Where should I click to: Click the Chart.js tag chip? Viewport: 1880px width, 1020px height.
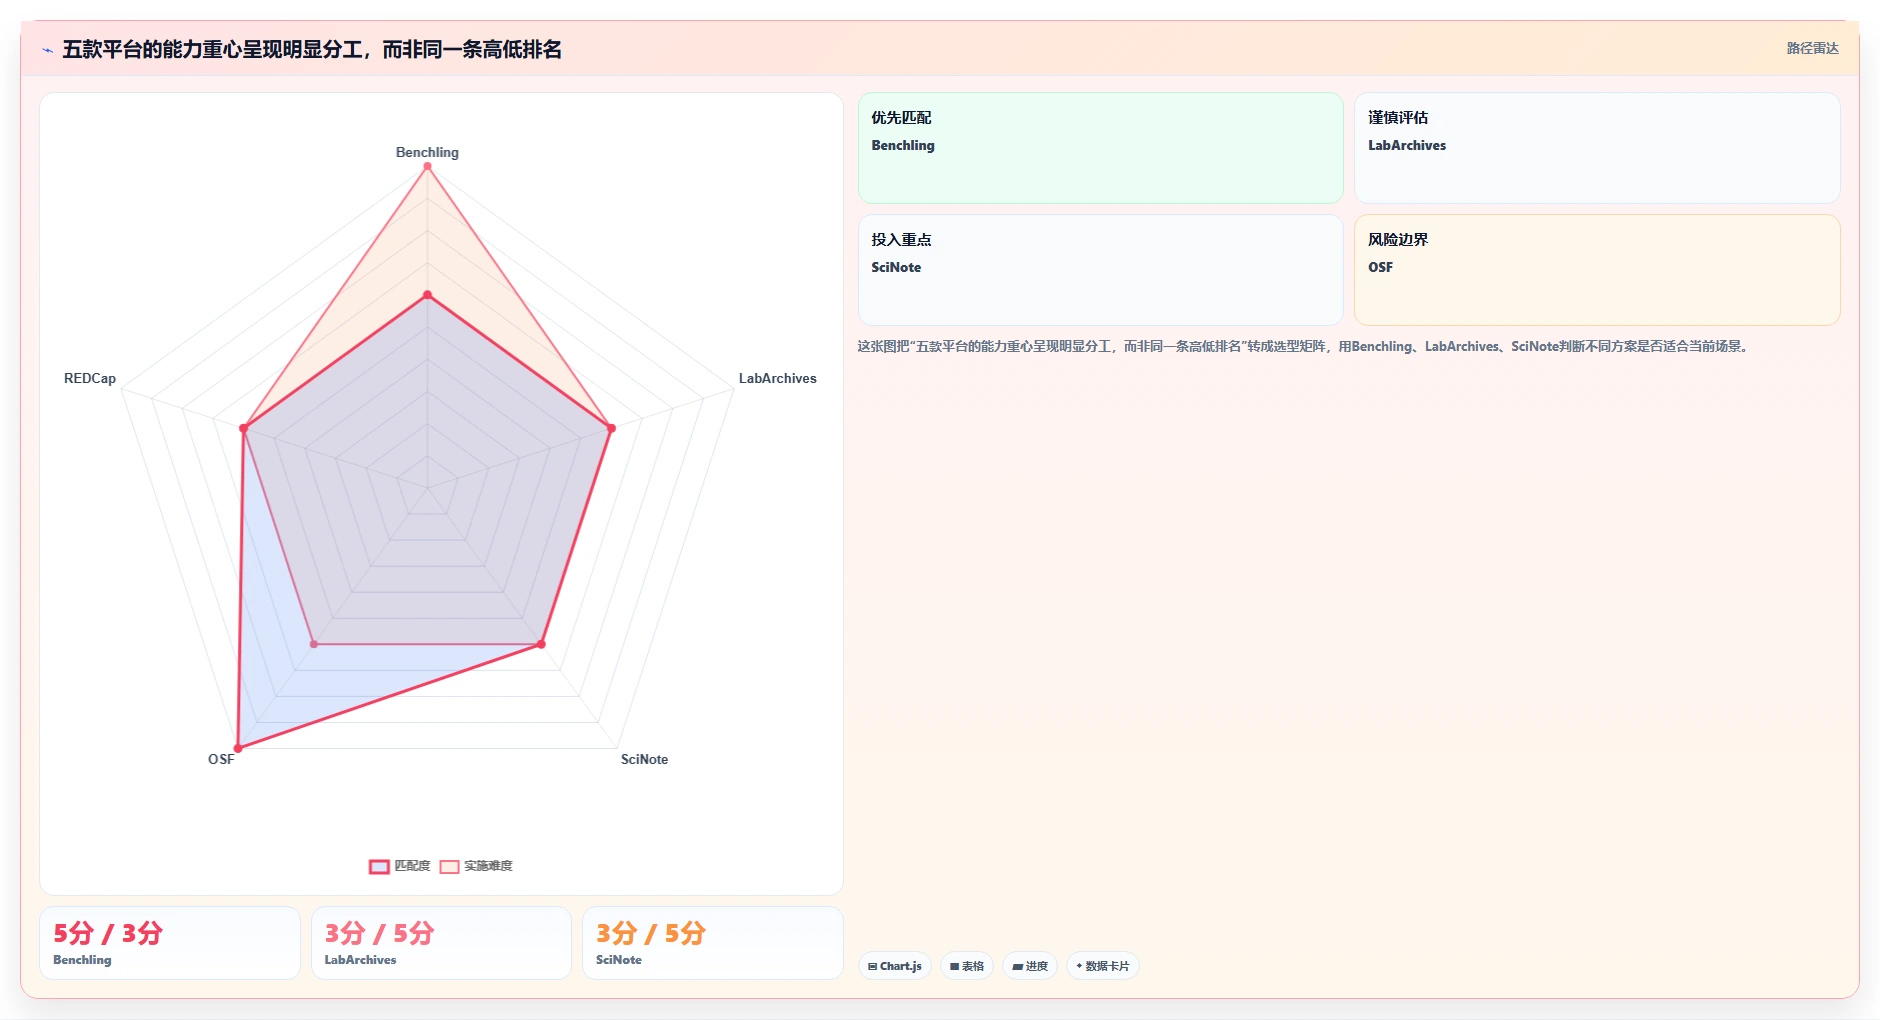(895, 966)
